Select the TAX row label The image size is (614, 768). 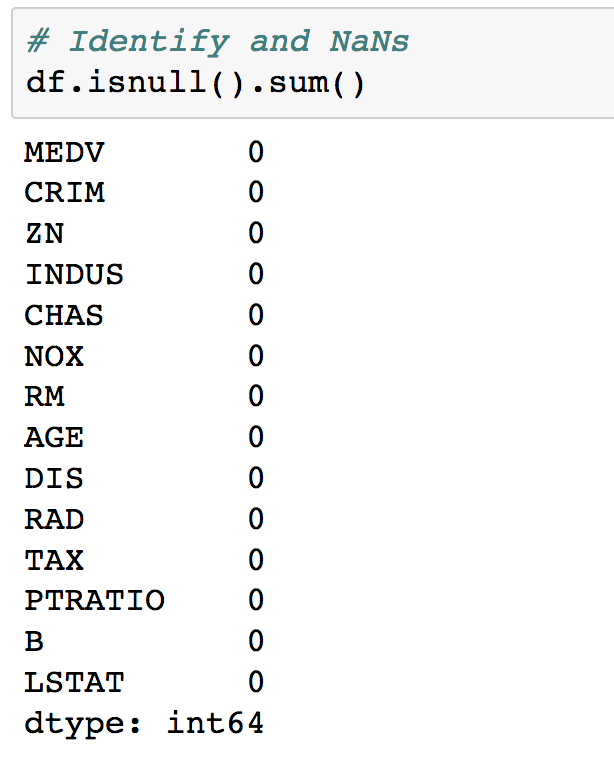(x=54, y=560)
